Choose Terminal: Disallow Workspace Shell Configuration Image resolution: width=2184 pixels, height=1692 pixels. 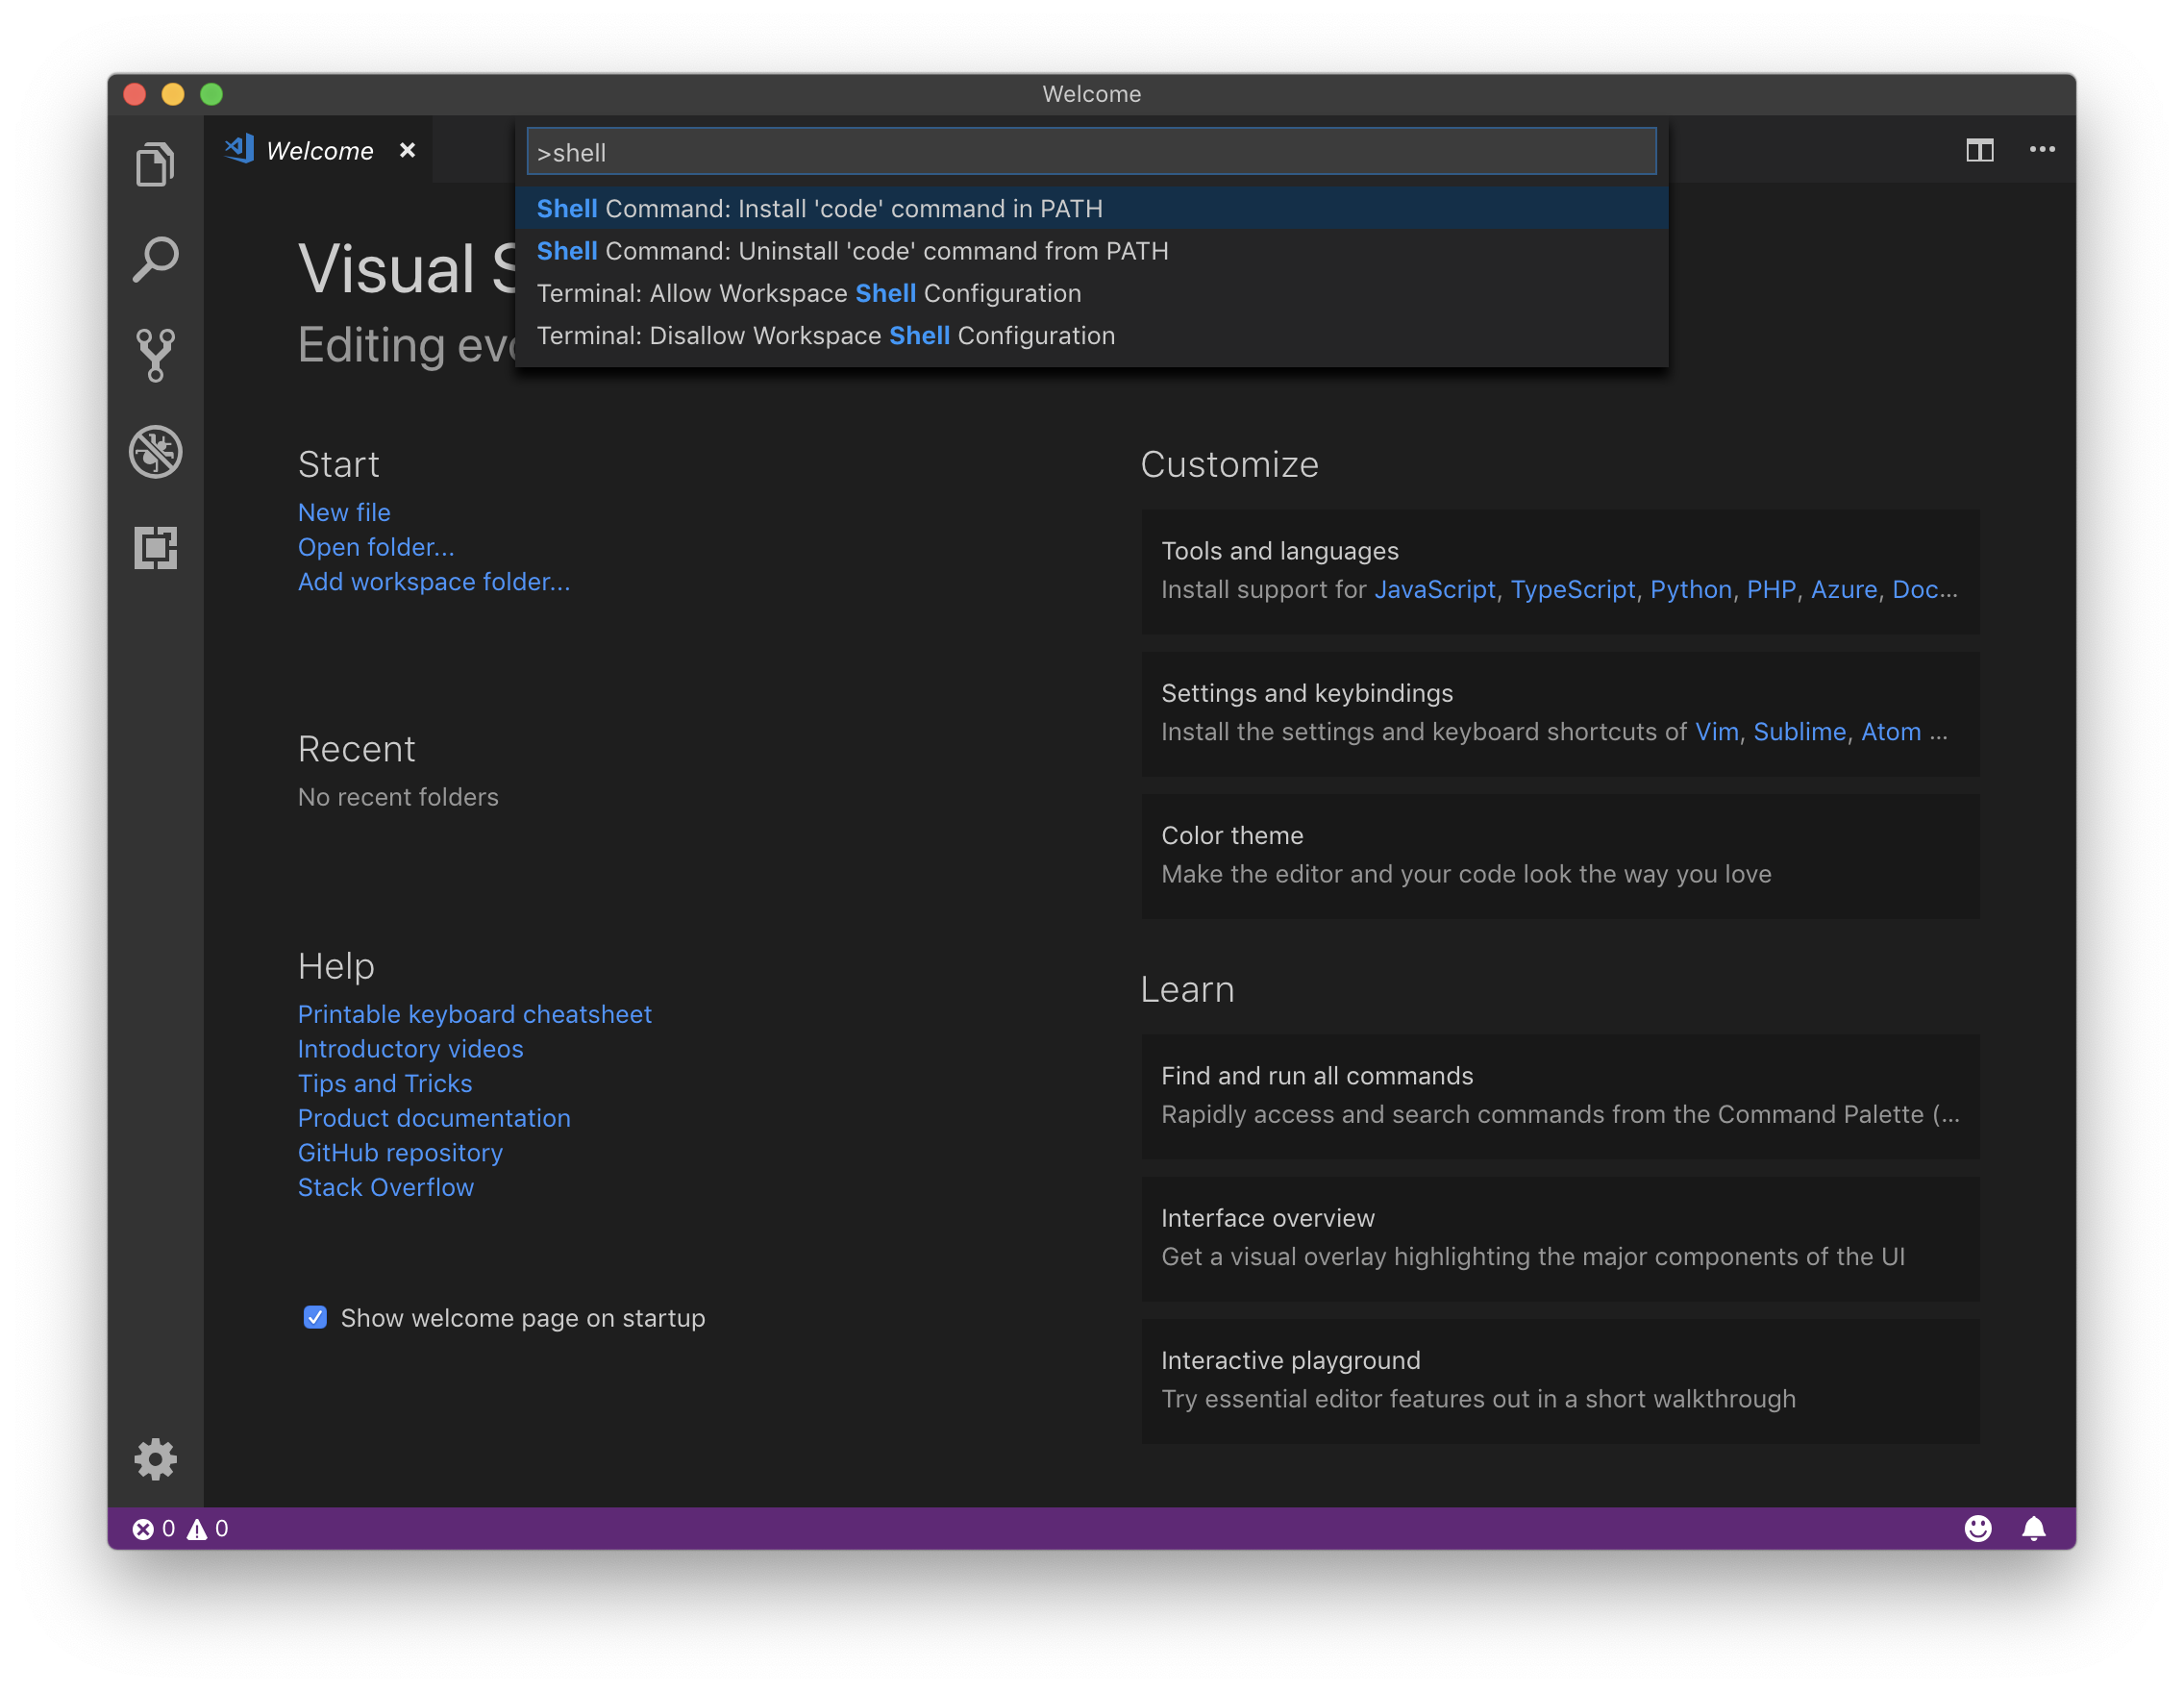[825, 335]
